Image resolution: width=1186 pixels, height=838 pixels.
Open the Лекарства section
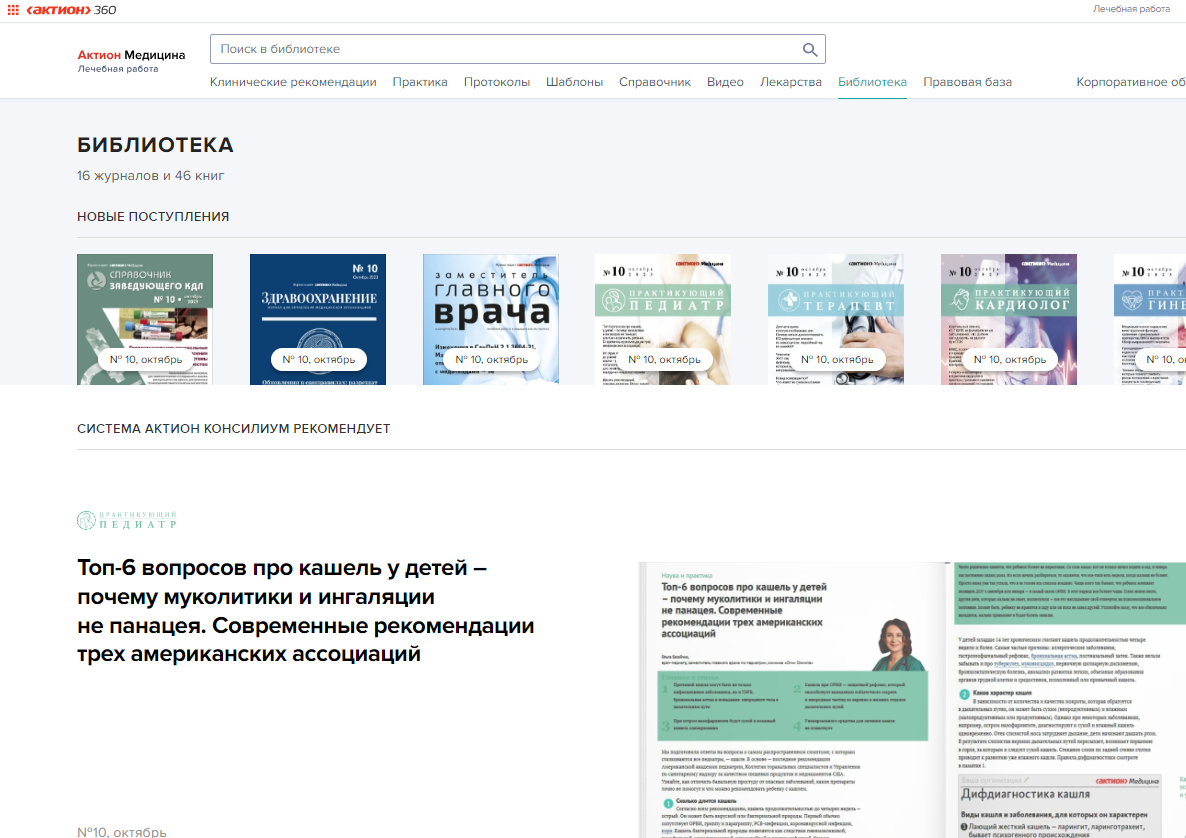tap(791, 82)
